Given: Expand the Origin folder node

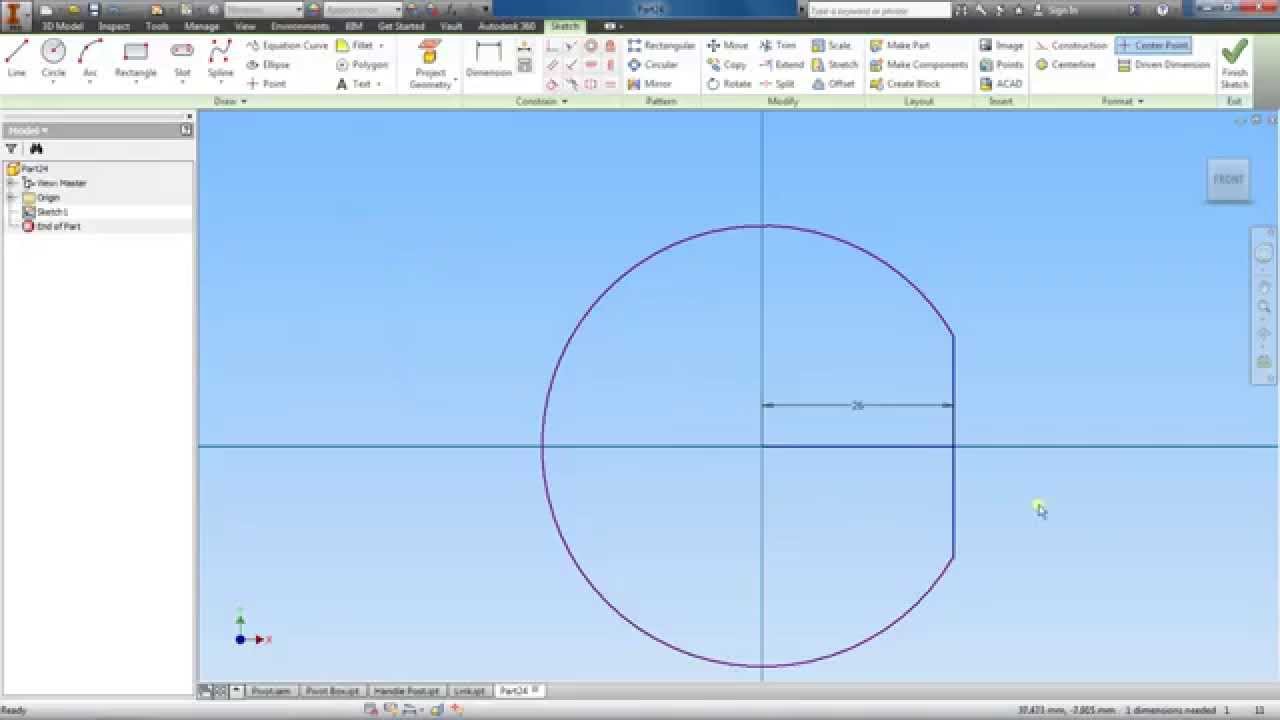Looking at the screenshot, I should pyautogui.click(x=10, y=197).
